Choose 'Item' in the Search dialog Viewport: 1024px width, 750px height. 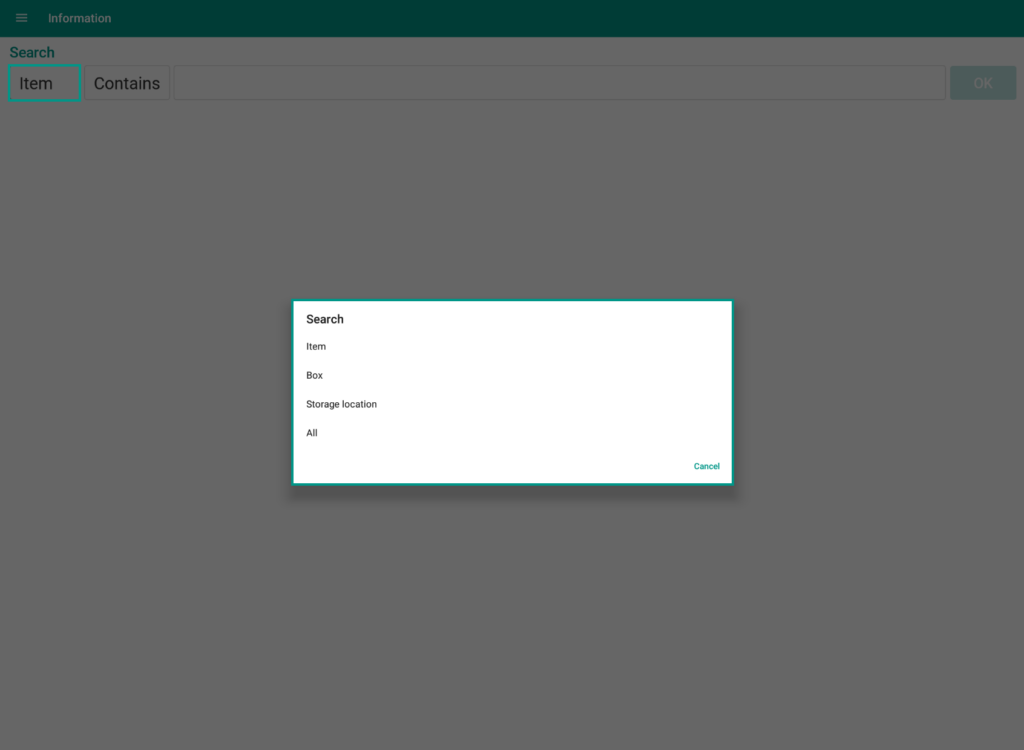click(316, 347)
